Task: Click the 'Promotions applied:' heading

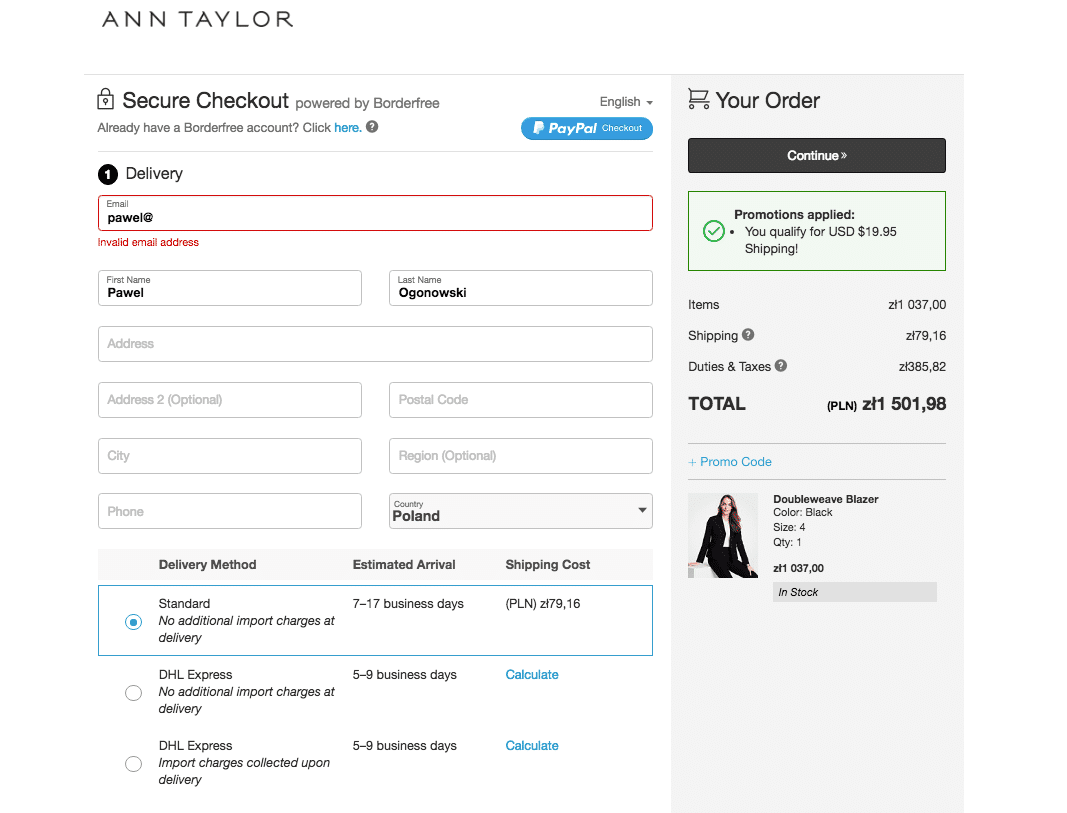Action: [x=794, y=214]
